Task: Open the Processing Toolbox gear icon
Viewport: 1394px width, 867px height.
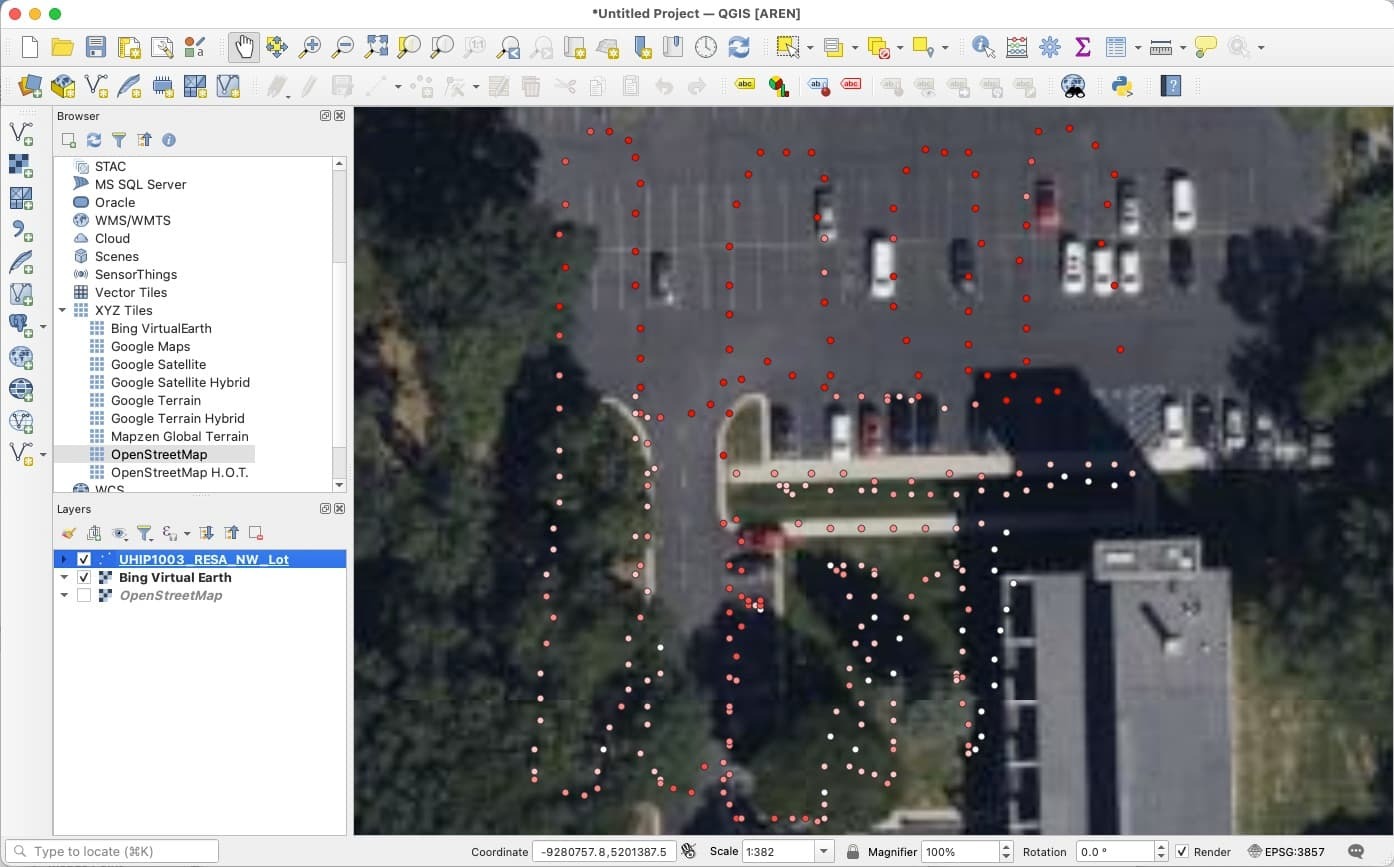Action: [1049, 47]
